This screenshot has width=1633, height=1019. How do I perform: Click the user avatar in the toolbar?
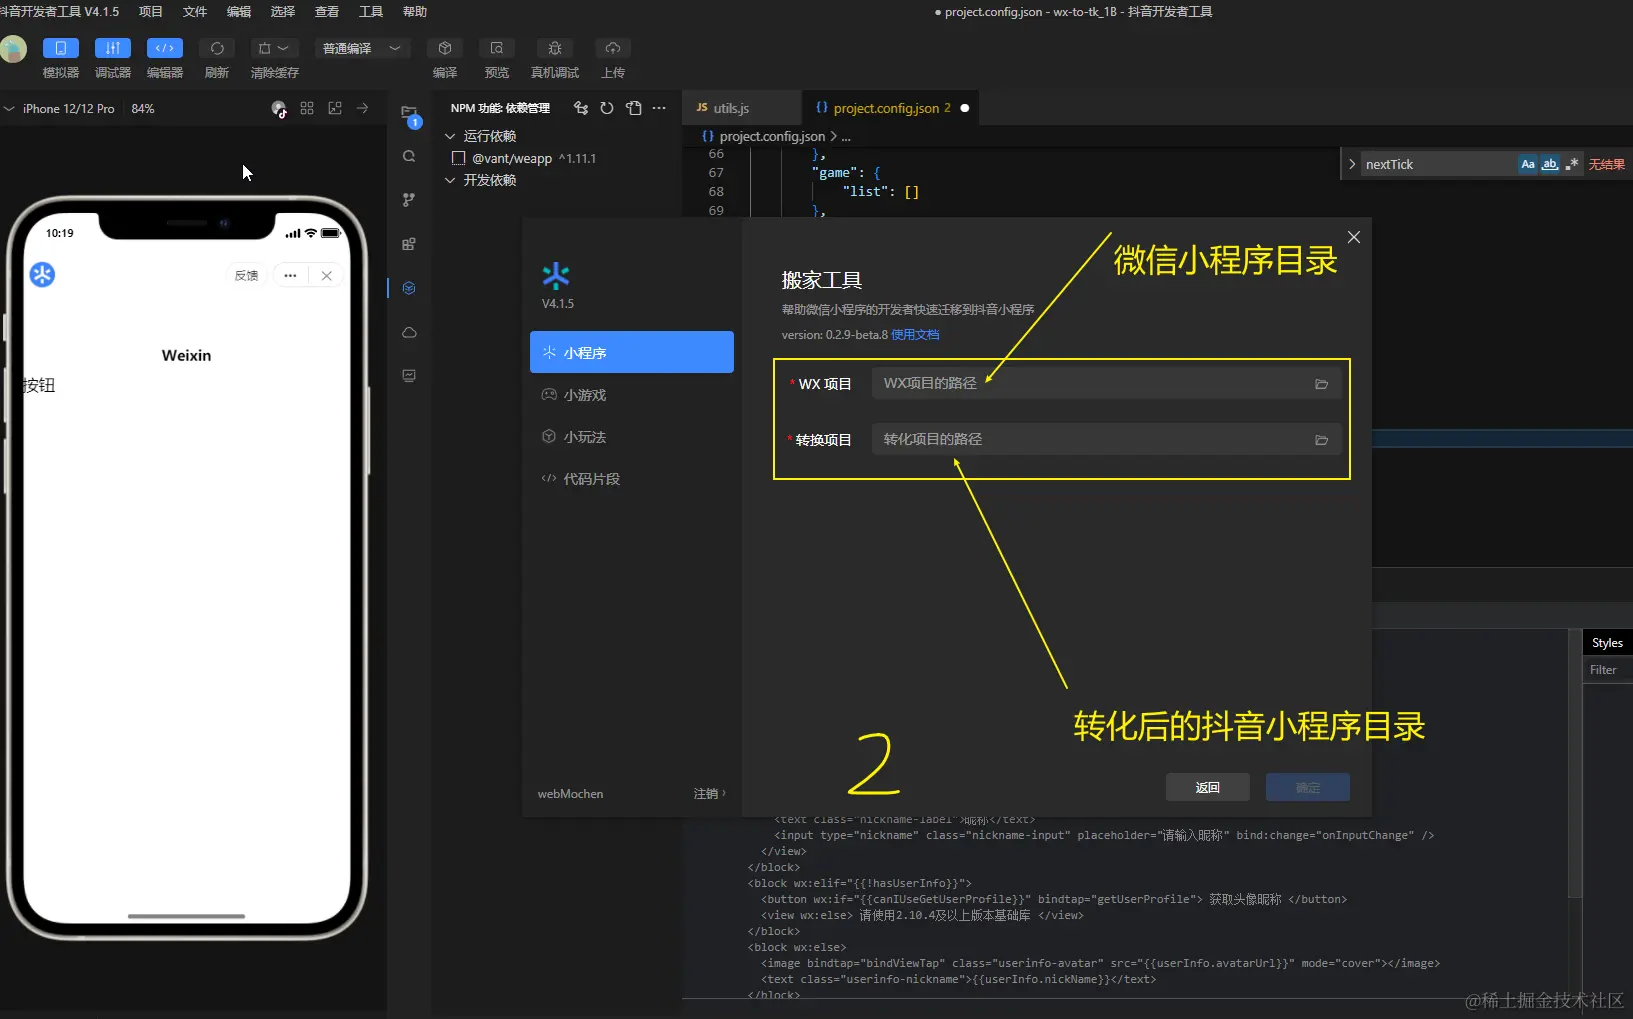coord(13,49)
